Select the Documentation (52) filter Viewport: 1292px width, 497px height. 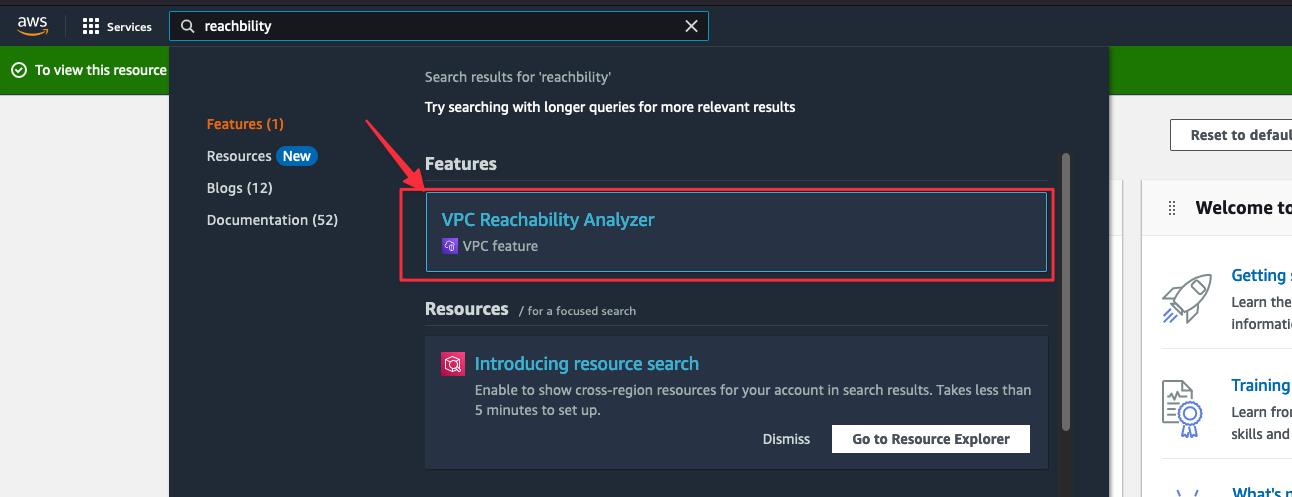(272, 220)
